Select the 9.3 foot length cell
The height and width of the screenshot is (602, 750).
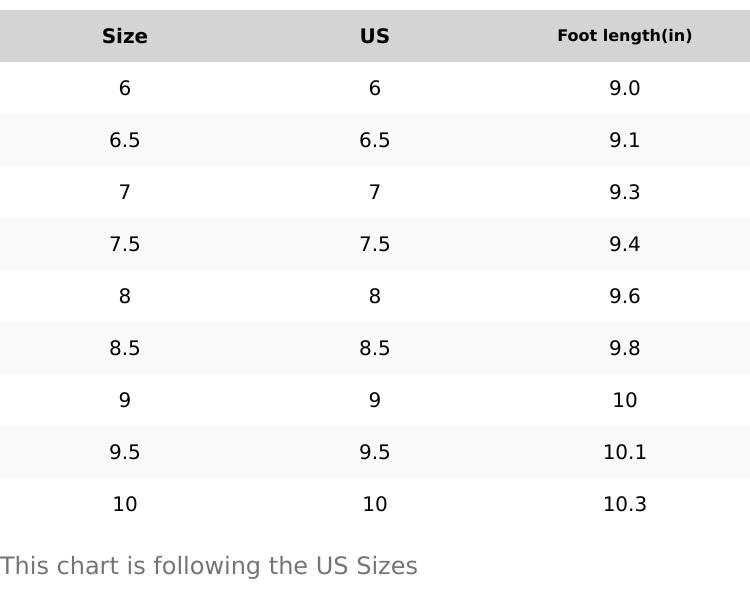point(624,192)
